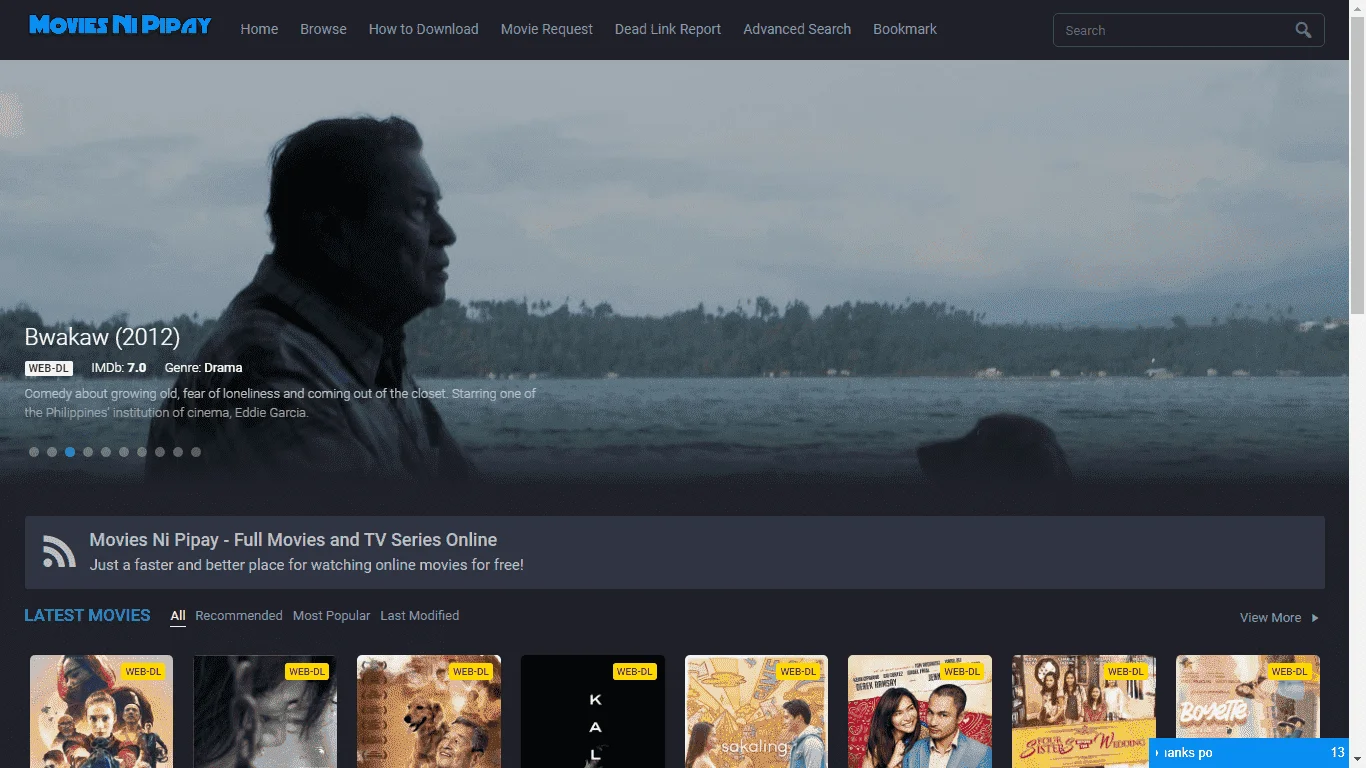Image resolution: width=1366 pixels, height=768 pixels.
Task: Open the Four Sisters and a Wedding poster
Action: [1084, 711]
